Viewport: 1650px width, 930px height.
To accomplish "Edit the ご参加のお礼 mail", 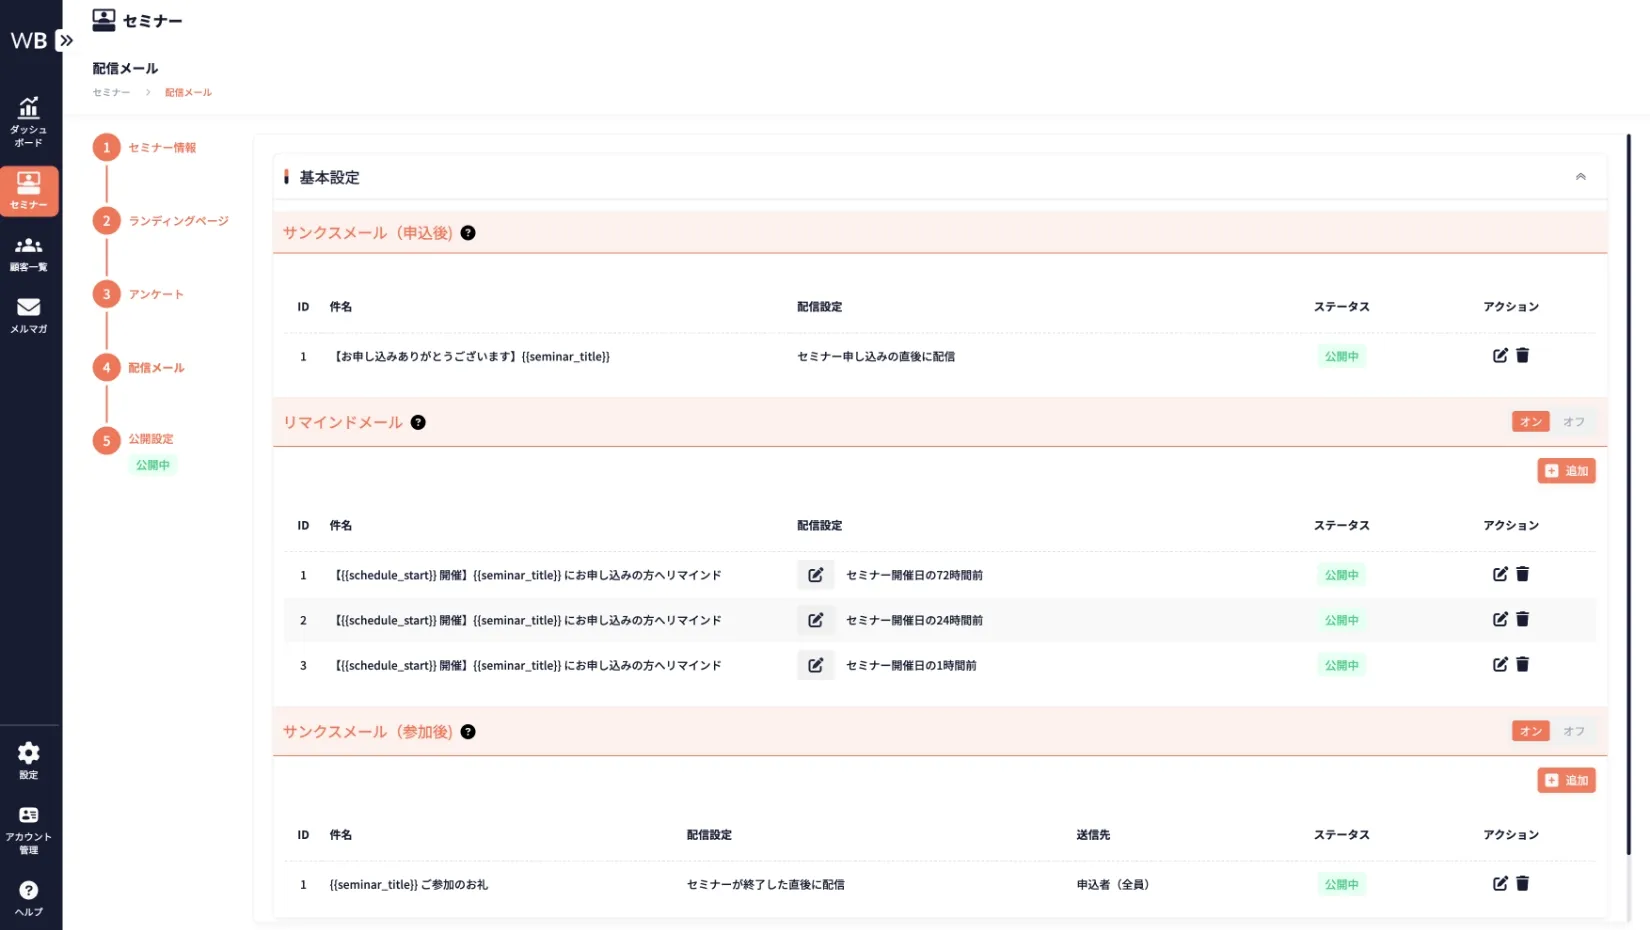I will (1500, 883).
